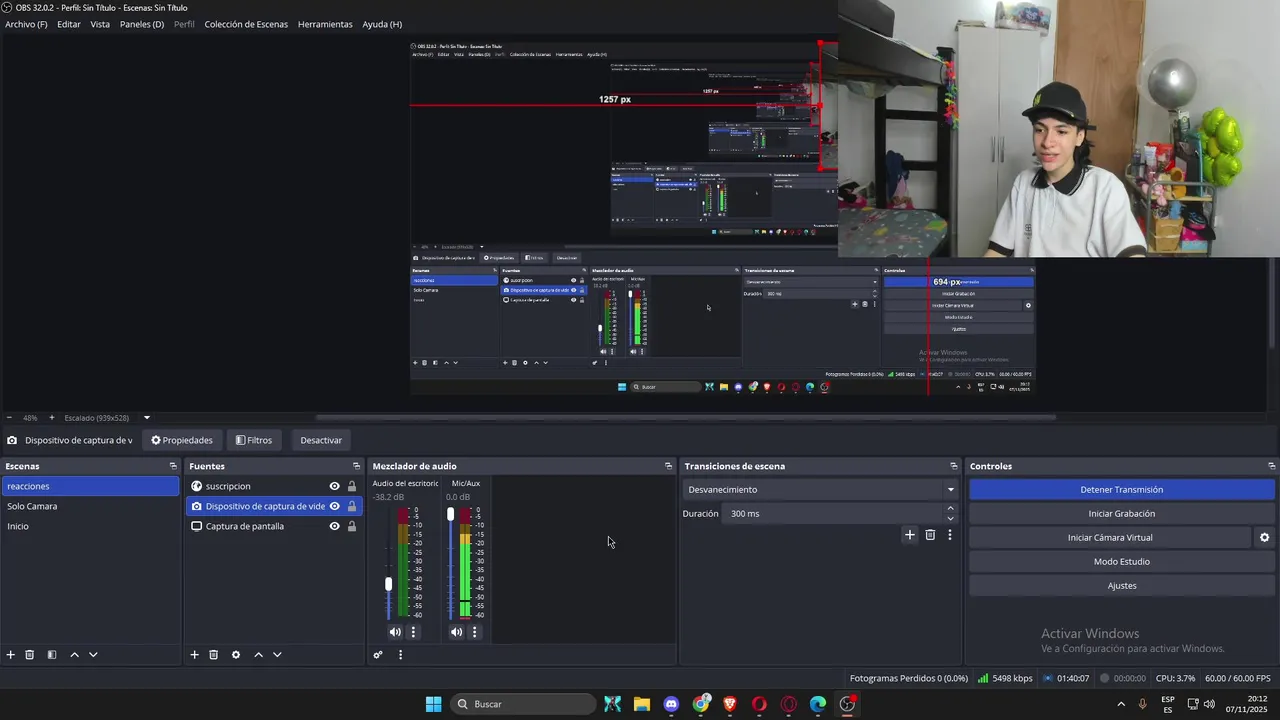1280x720 pixels.
Task: Move scene down arrow in Escenas
Action: 93,655
